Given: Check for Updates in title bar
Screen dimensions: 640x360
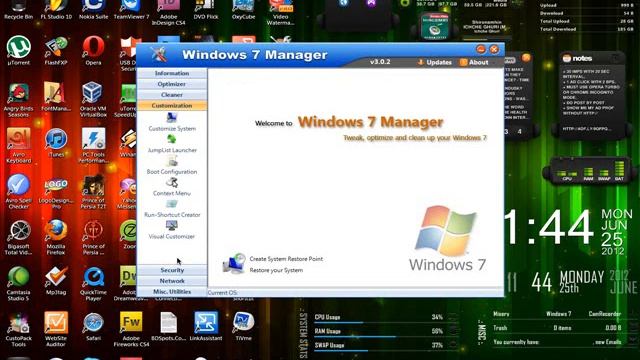Looking at the screenshot, I should click(435, 62).
